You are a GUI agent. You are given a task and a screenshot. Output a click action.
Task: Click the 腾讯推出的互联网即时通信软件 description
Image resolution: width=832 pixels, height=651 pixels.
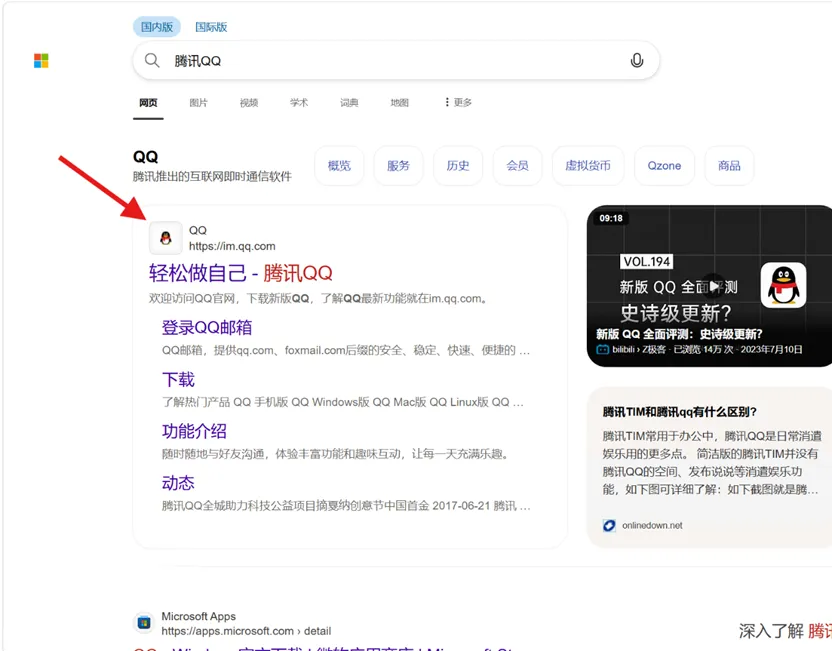click(x=212, y=176)
